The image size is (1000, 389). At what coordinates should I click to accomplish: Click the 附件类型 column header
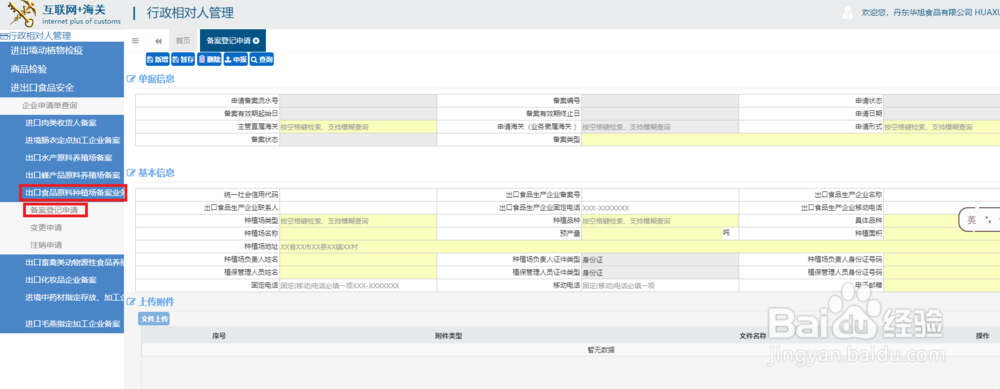tap(449, 335)
